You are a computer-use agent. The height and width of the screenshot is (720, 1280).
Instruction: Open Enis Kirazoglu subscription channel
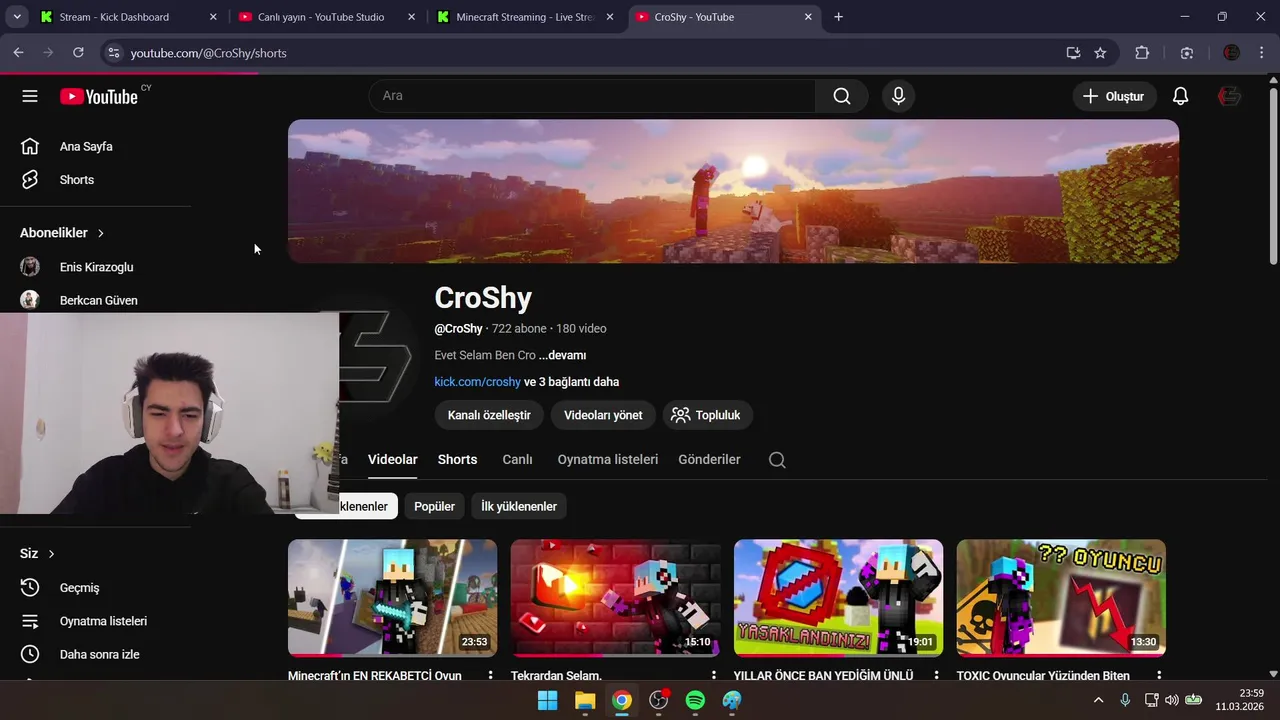[95, 267]
